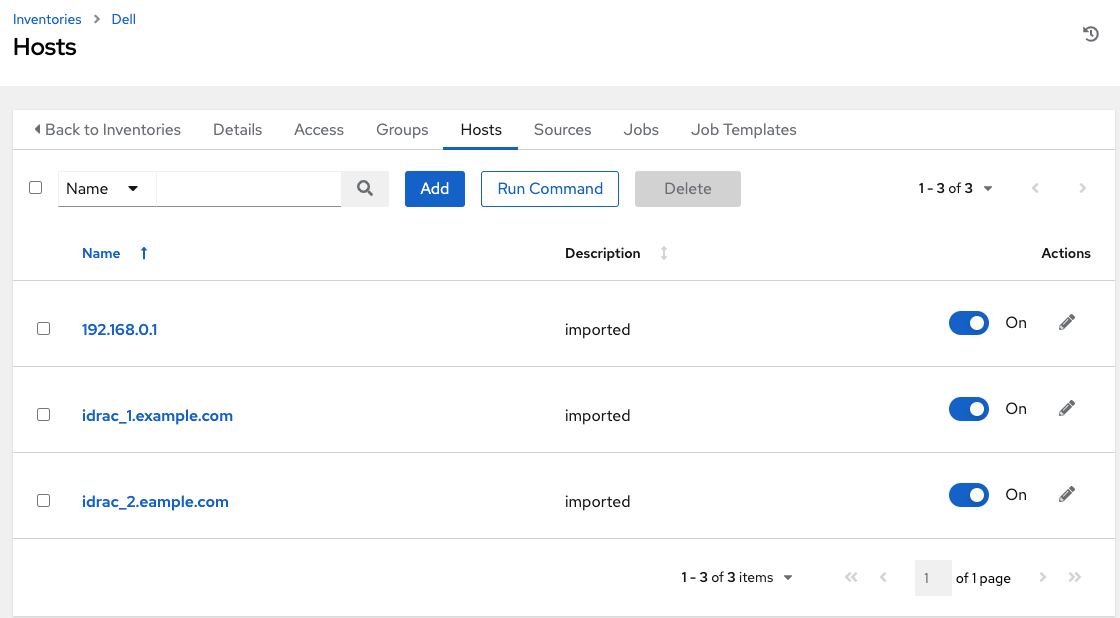Click the Add host button
This screenshot has width=1120, height=618.
[x=434, y=189]
